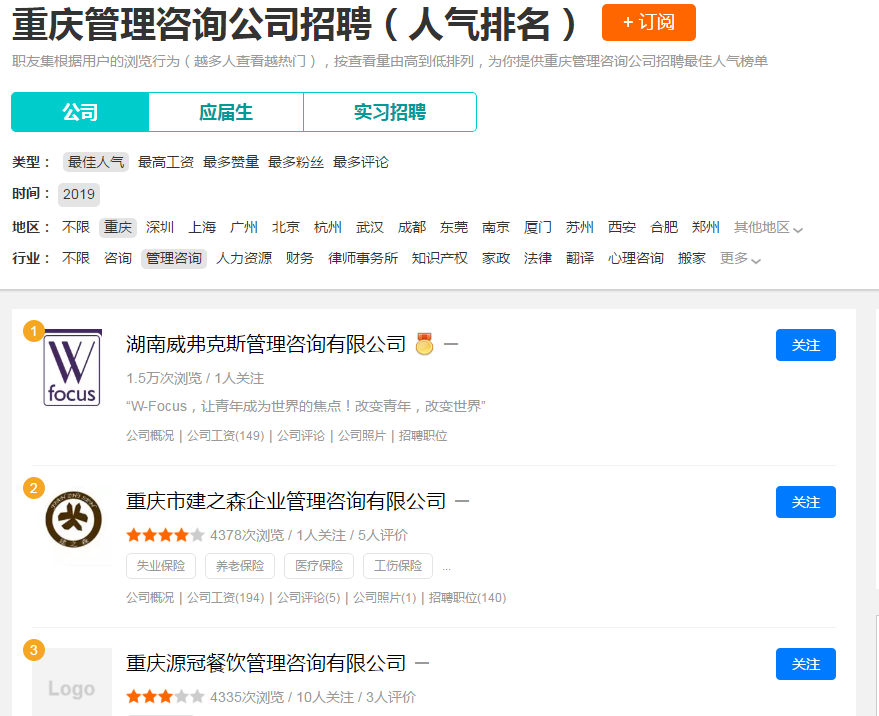Viewport: 879px width, 716px height.
Task: Choose 不限 in the 地区 filter row
Action: [76, 227]
